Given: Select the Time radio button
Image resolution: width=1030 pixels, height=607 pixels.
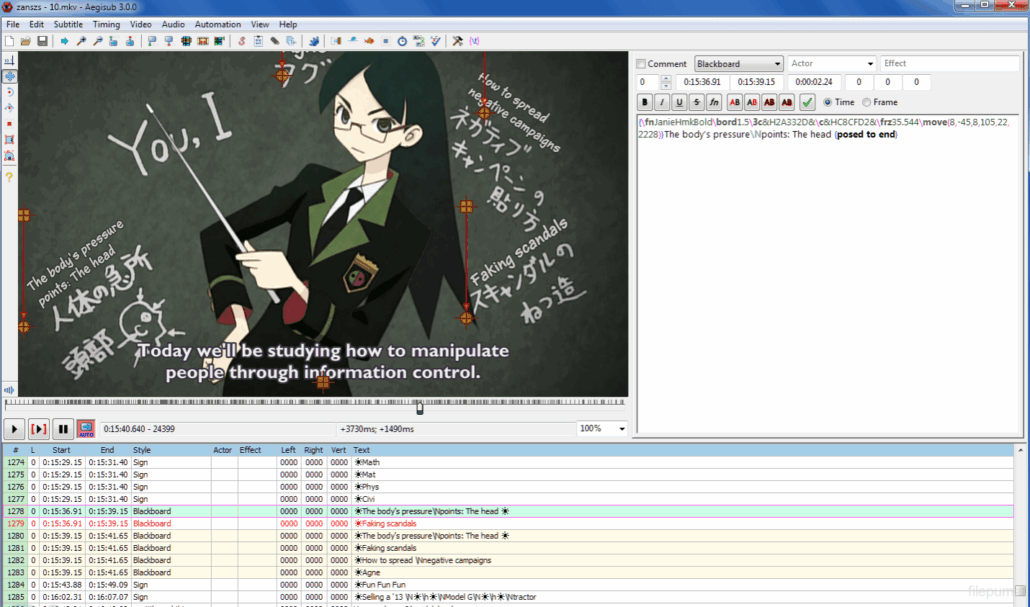Looking at the screenshot, I should point(828,102).
